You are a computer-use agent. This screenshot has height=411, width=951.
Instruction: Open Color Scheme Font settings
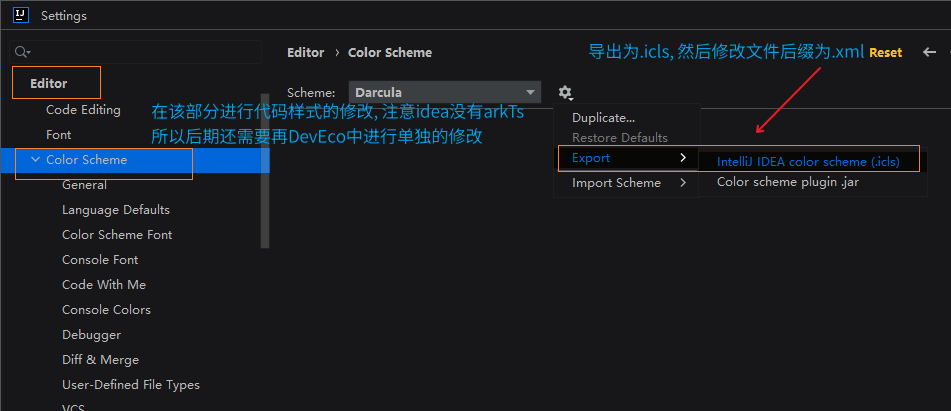click(x=117, y=235)
